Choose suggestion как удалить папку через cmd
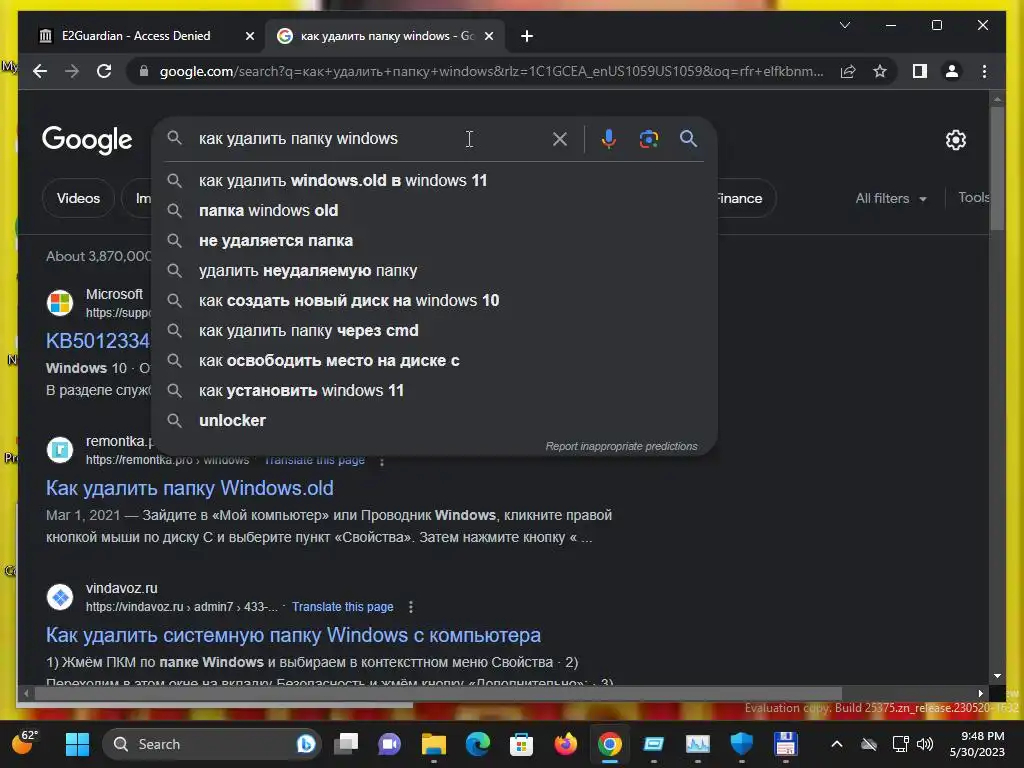Viewport: 1024px width, 768px height. point(434,330)
